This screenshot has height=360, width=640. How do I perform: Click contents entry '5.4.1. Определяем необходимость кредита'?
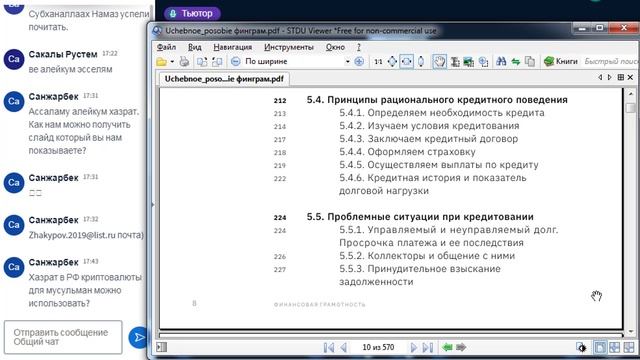442,113
